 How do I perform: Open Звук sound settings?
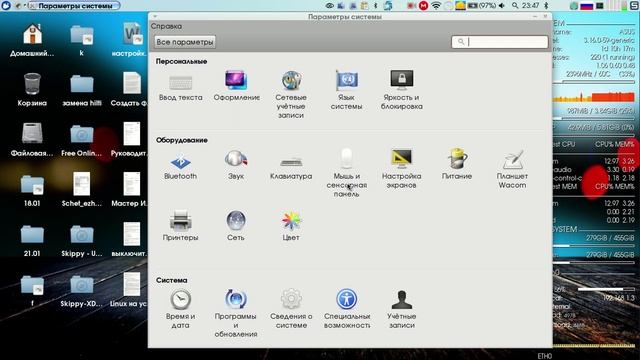point(236,165)
